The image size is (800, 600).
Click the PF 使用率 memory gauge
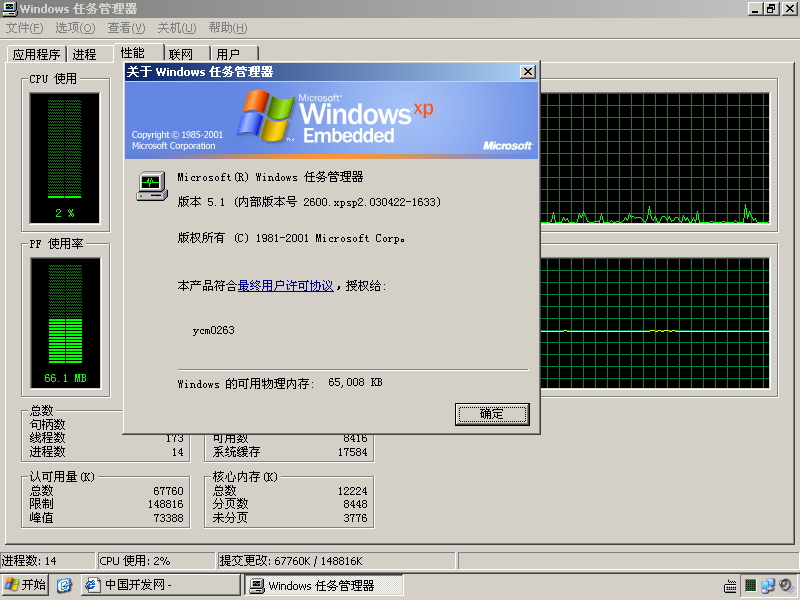(x=65, y=323)
